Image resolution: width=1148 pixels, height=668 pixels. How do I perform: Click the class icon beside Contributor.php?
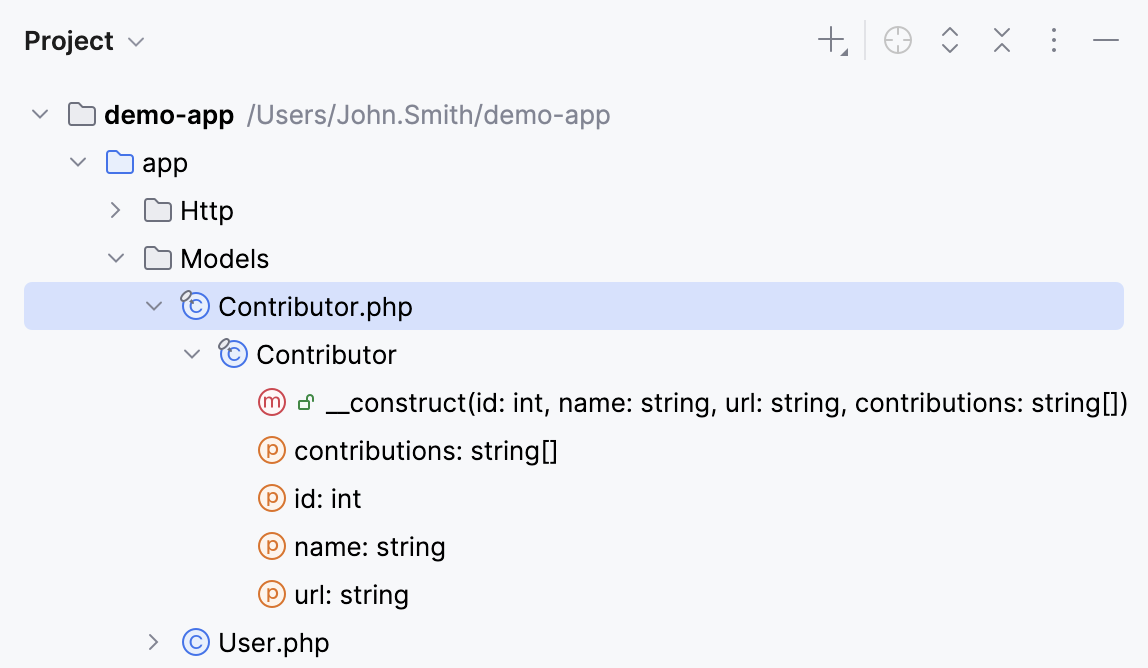[196, 306]
